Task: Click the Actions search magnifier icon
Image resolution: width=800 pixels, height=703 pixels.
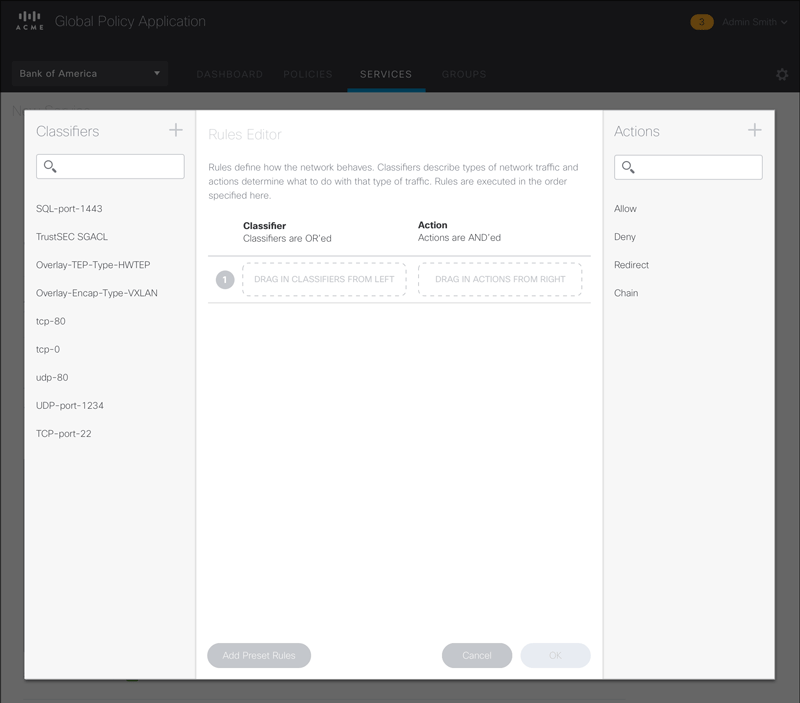Action: (628, 167)
